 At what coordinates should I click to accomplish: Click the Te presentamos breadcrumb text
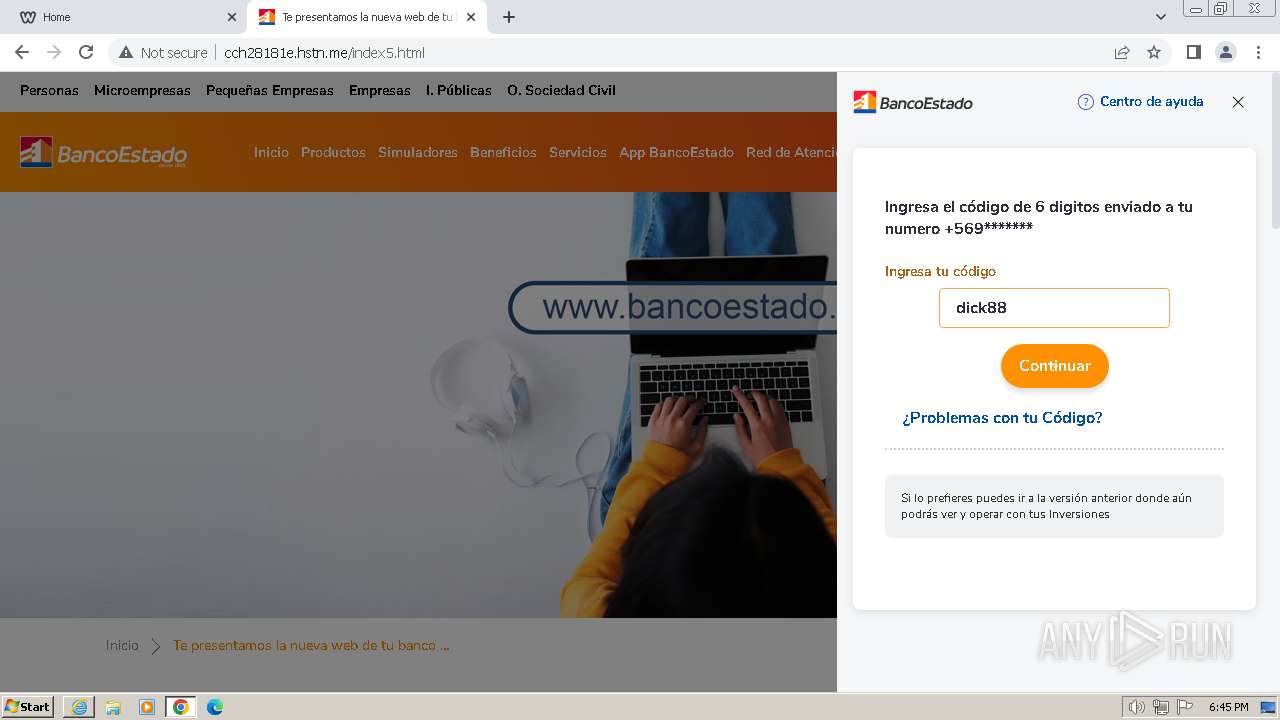311,646
